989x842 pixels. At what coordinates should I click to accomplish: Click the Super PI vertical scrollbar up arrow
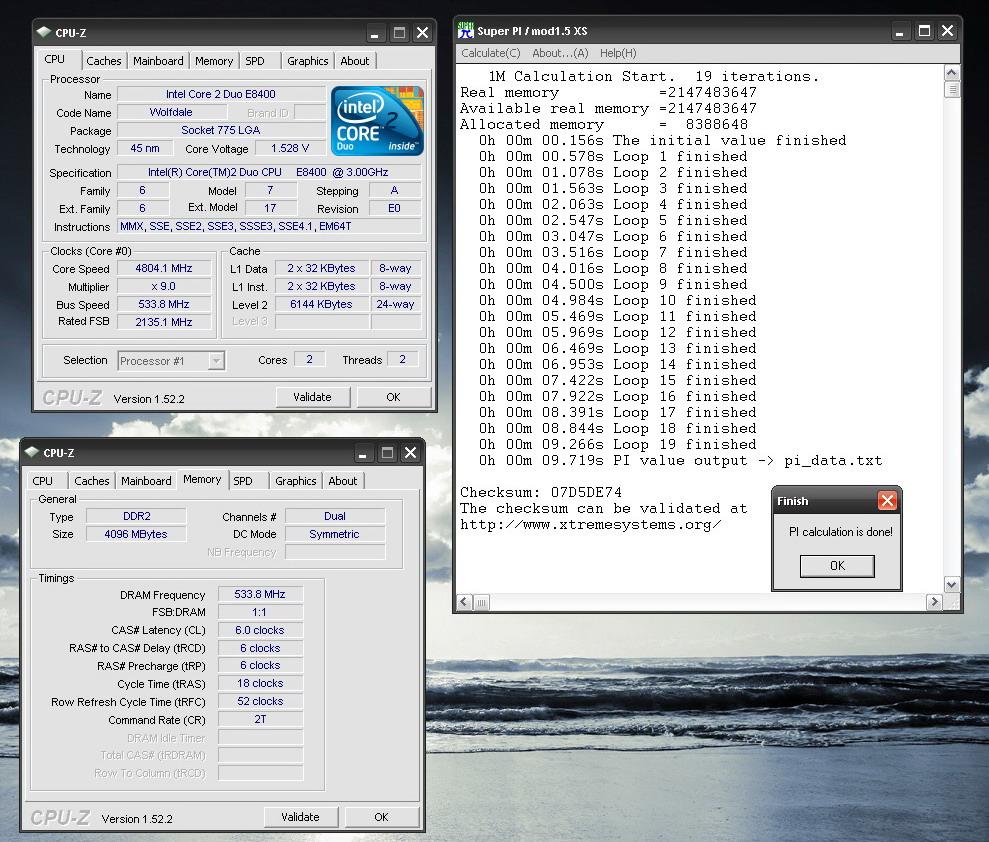pyautogui.click(x=952, y=73)
